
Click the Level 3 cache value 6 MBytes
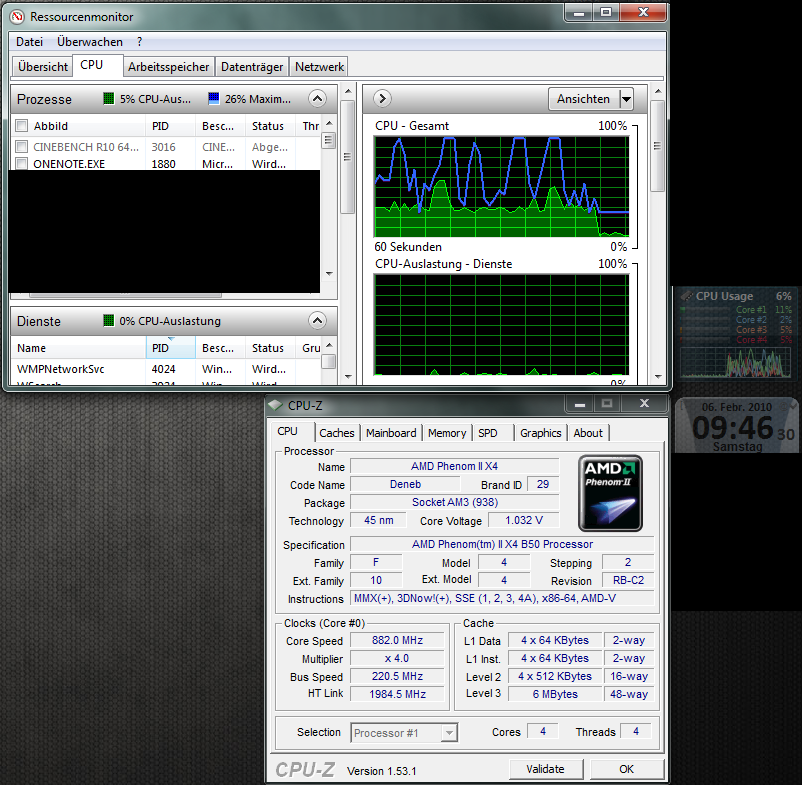coord(555,694)
